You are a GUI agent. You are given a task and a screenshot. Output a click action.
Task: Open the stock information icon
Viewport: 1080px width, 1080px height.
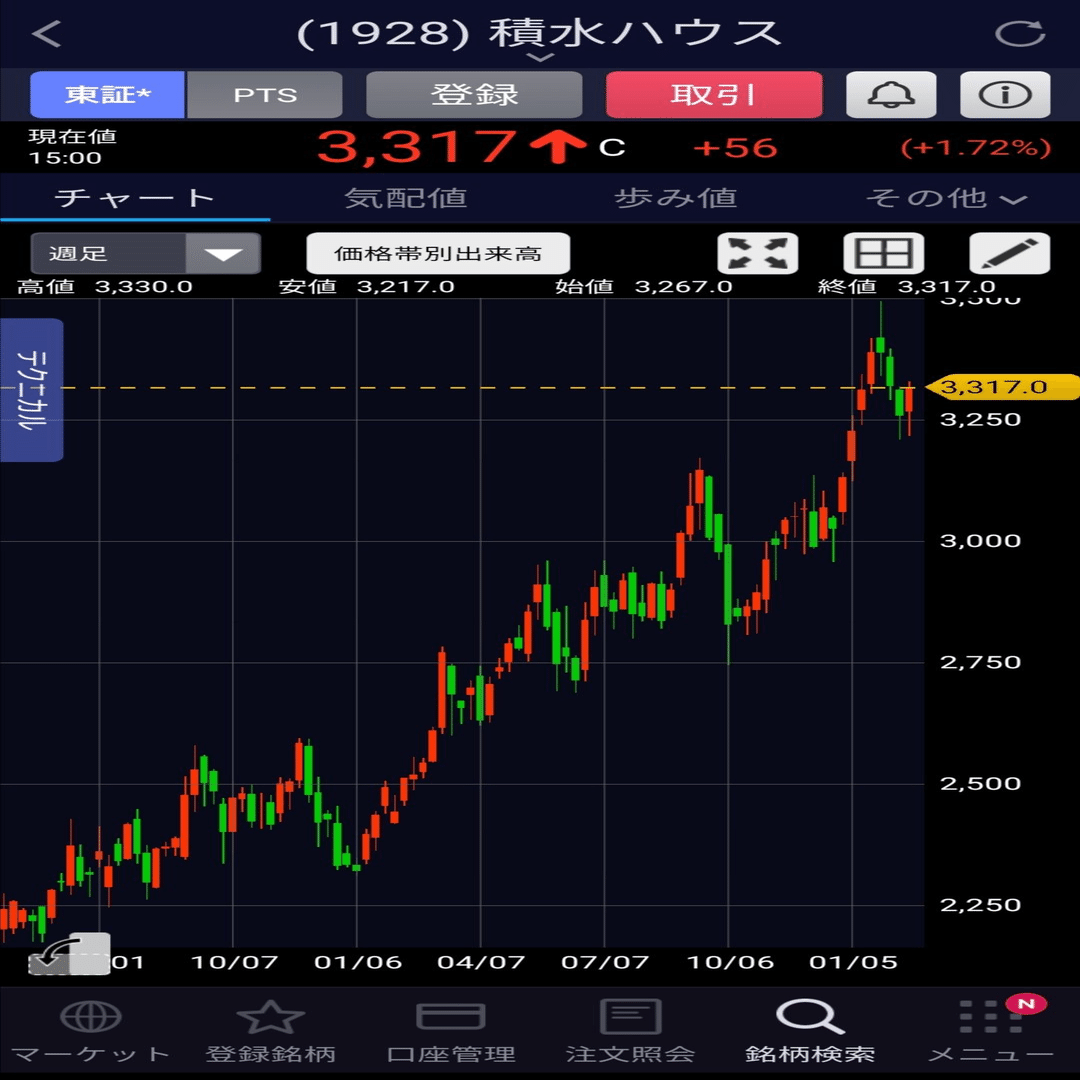point(1005,94)
